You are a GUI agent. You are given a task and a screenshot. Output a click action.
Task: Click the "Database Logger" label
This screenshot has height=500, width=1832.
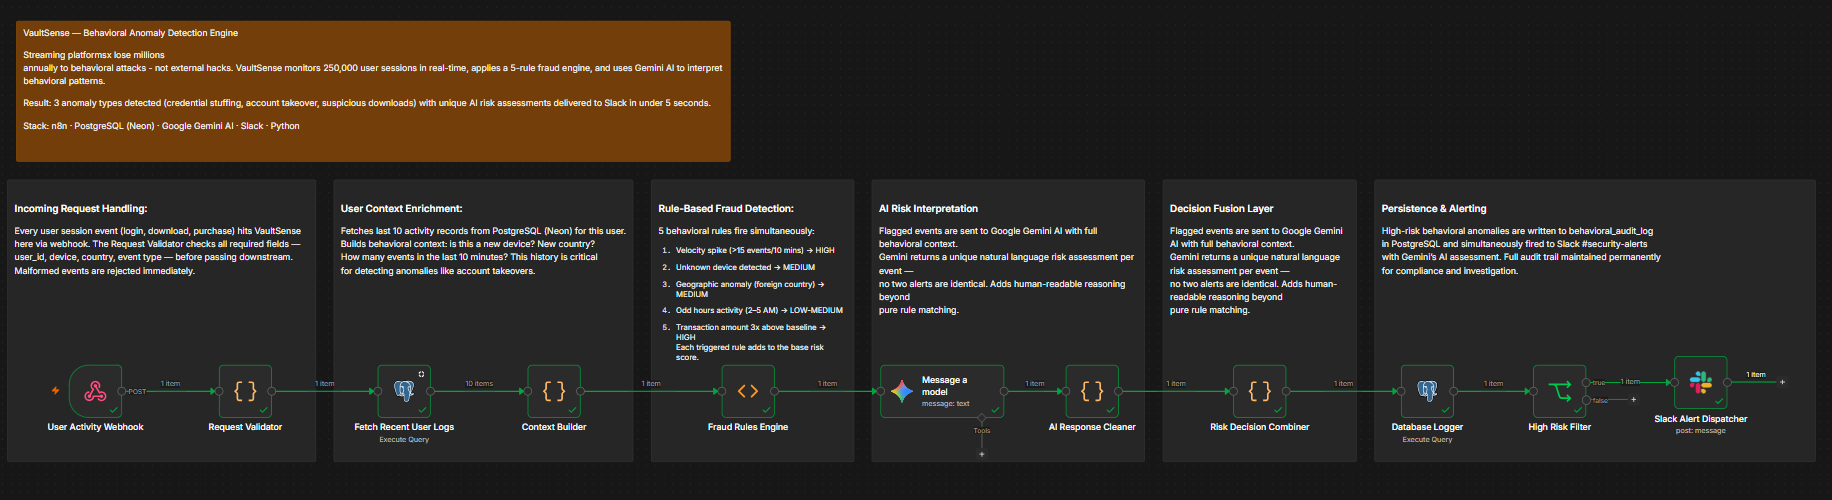click(1427, 427)
